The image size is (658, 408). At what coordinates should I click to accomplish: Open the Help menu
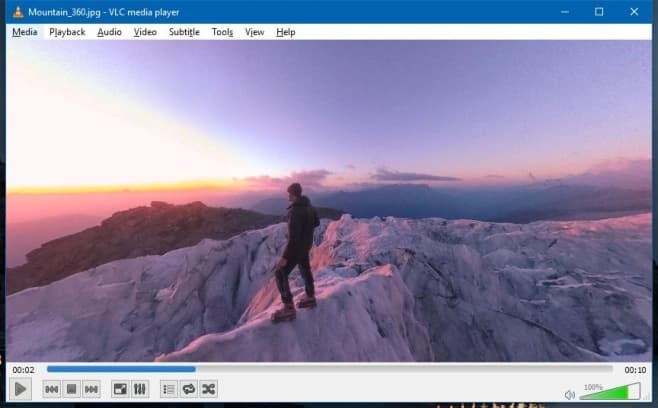[286, 32]
